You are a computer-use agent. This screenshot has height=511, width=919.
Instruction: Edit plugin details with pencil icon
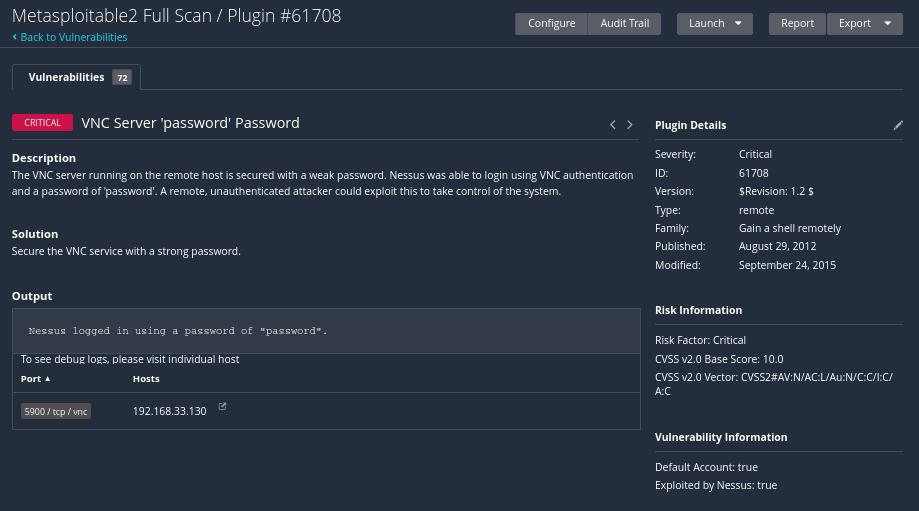(x=898, y=125)
